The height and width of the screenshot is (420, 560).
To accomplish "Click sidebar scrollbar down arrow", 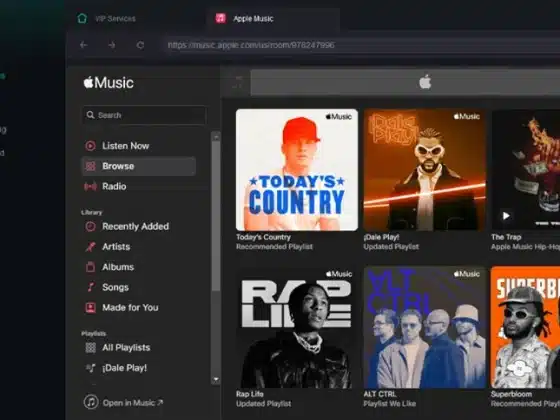I will [x=216, y=379].
